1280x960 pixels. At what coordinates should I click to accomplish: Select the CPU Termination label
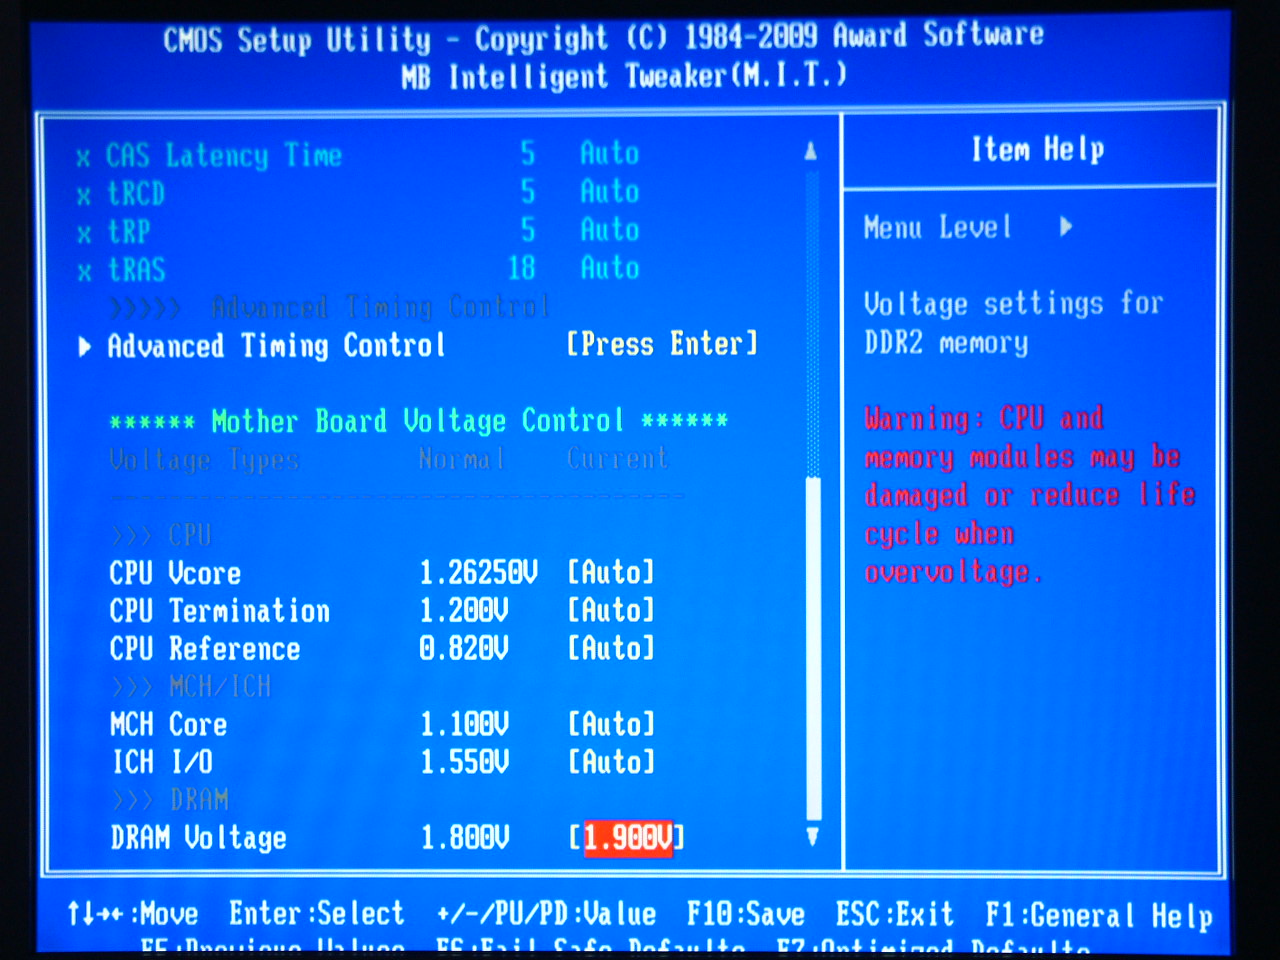click(x=219, y=611)
